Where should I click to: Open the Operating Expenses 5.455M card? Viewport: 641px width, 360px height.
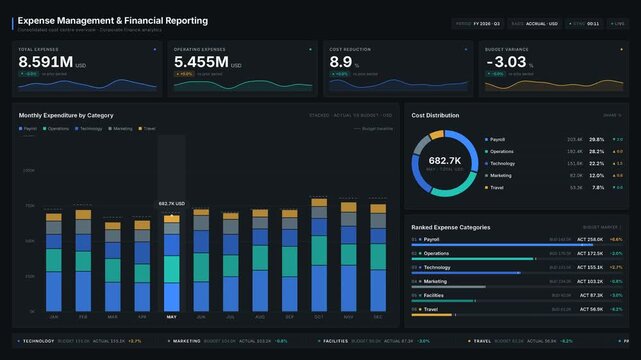point(243,68)
